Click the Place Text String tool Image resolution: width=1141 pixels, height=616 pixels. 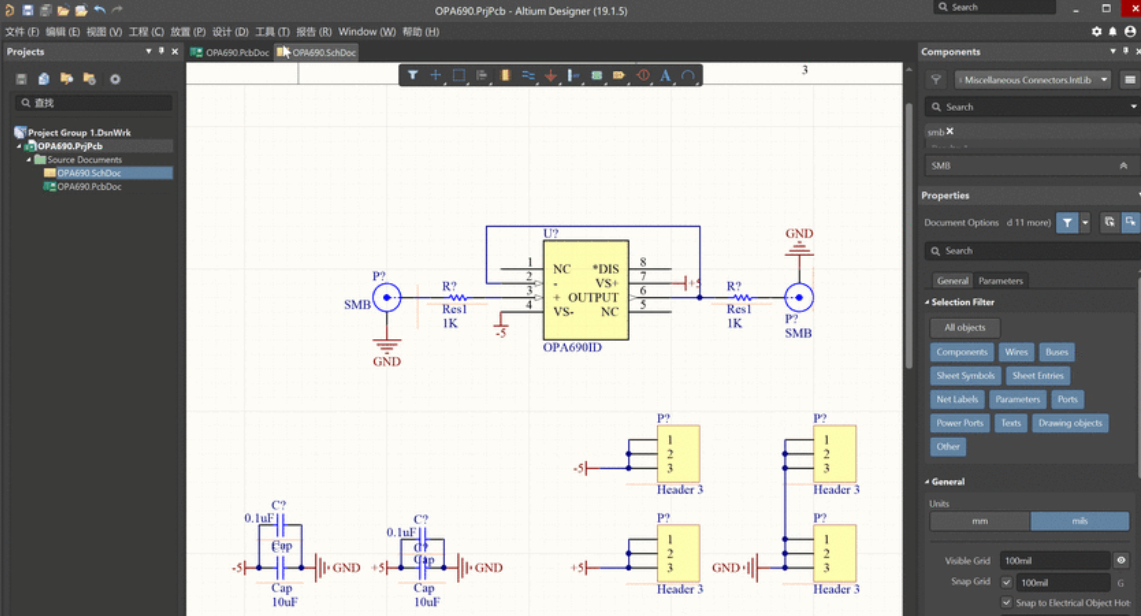tap(665, 75)
